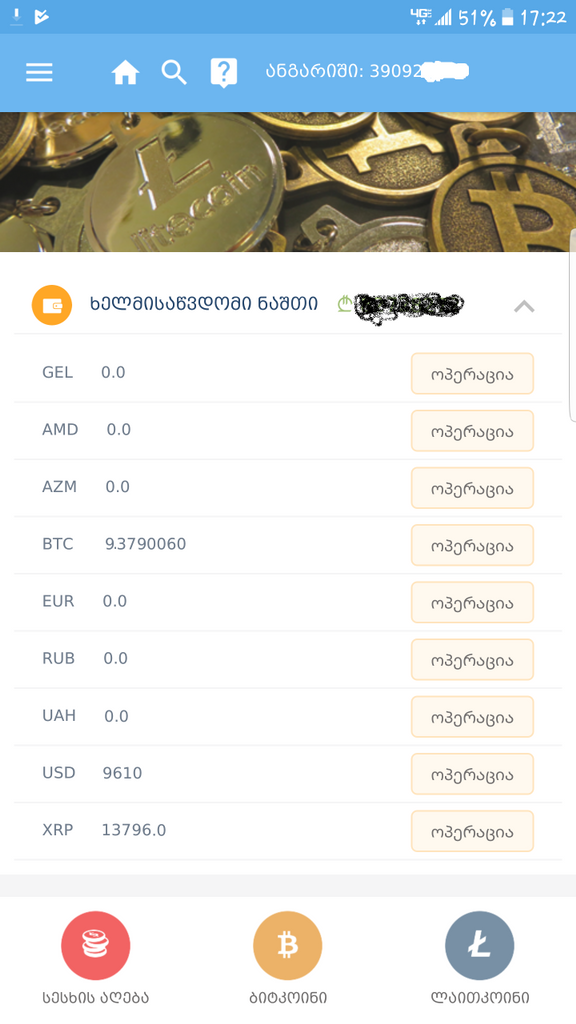This screenshot has width=576, height=1024.
Task: Open the hamburger navigation menu
Action: (x=39, y=72)
